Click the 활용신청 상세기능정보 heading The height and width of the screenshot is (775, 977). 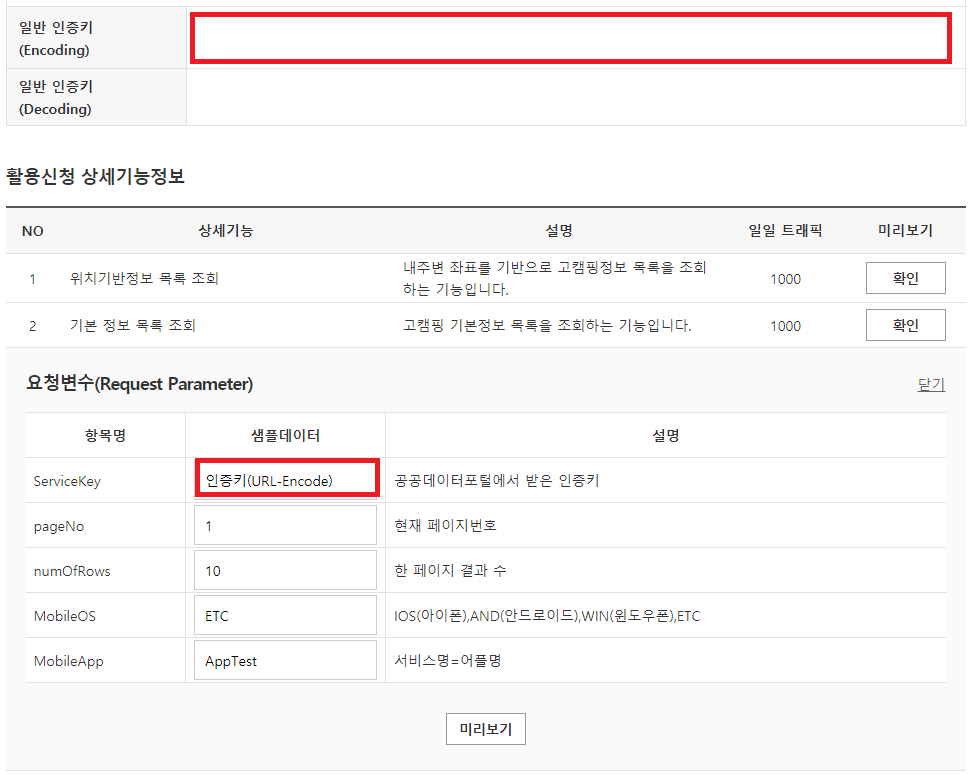95,176
